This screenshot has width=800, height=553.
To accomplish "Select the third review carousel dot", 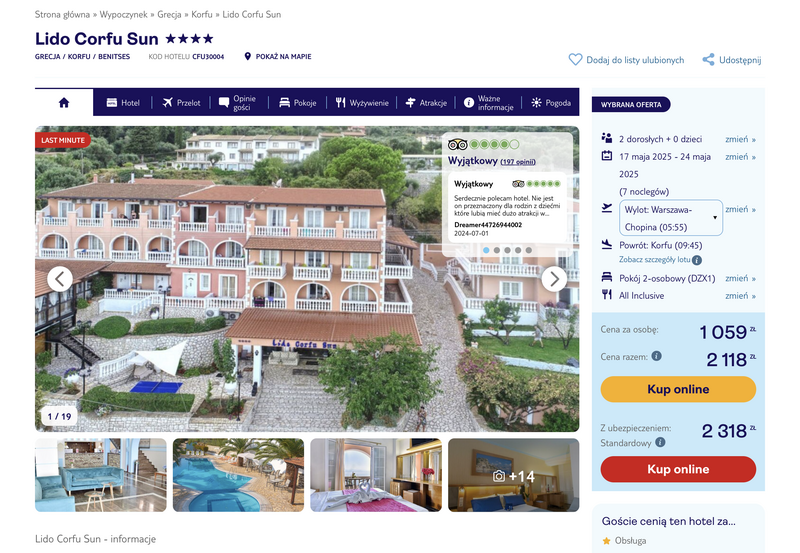I will tap(507, 250).
